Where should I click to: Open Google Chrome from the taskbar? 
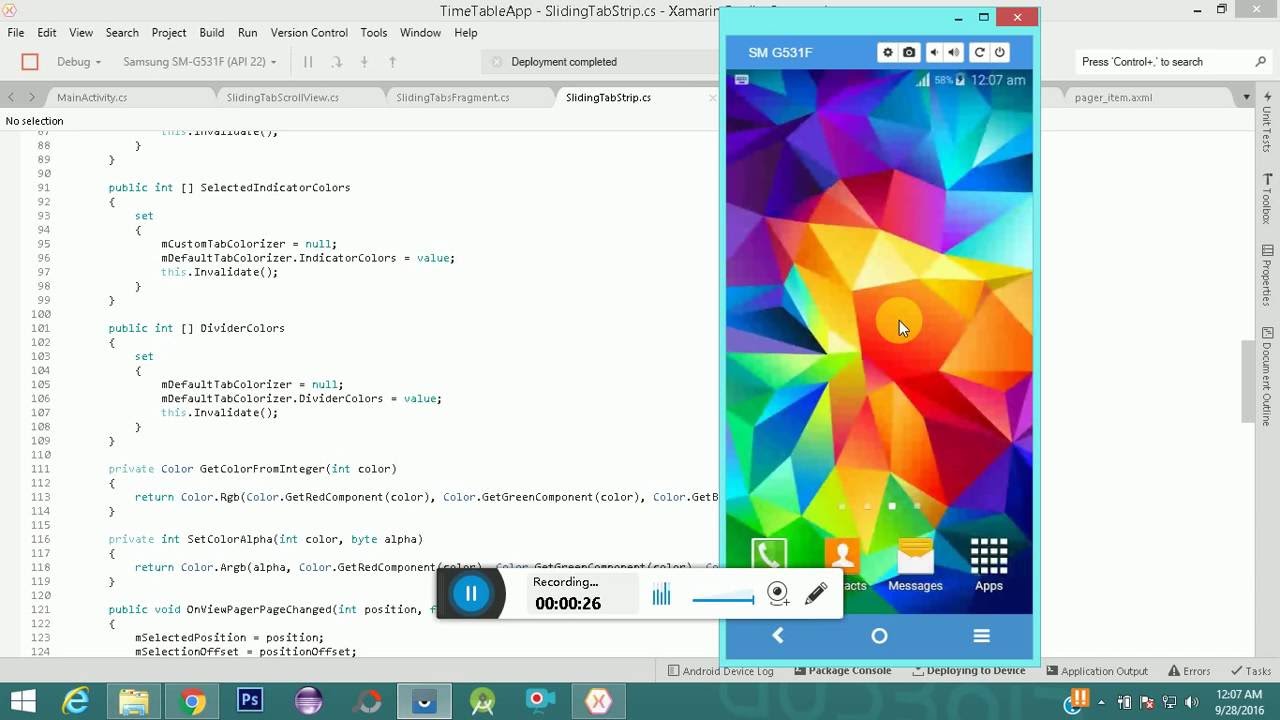click(193, 701)
